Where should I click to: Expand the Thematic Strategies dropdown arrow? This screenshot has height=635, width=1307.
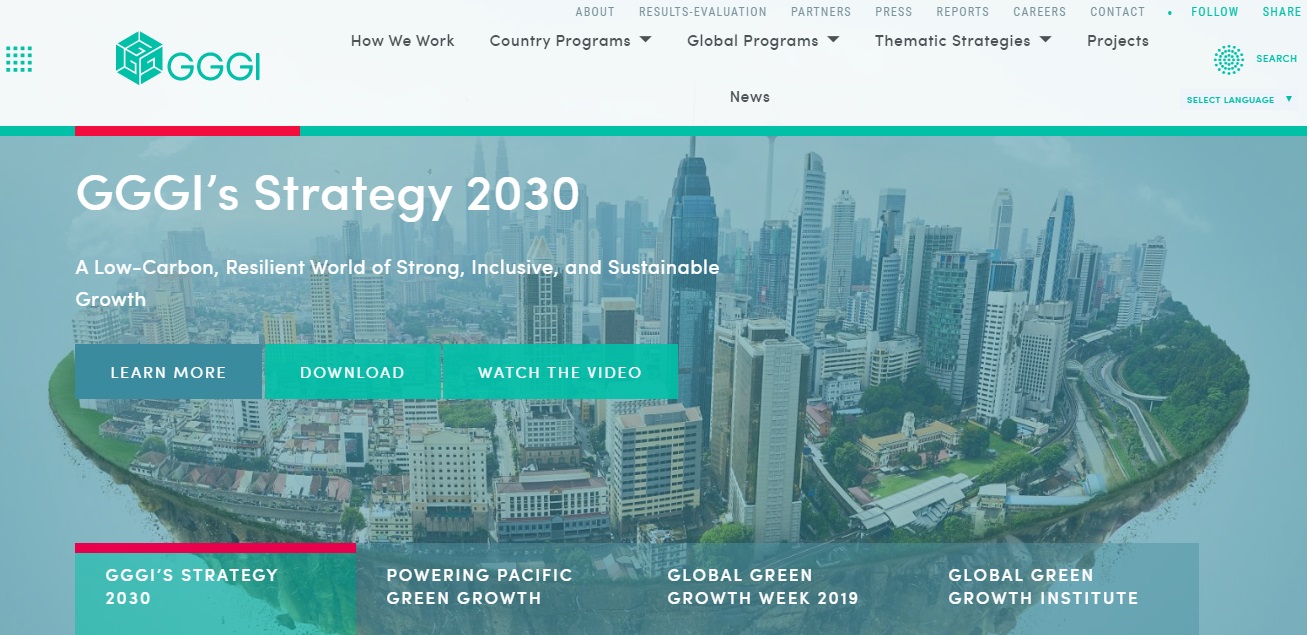pos(1045,40)
